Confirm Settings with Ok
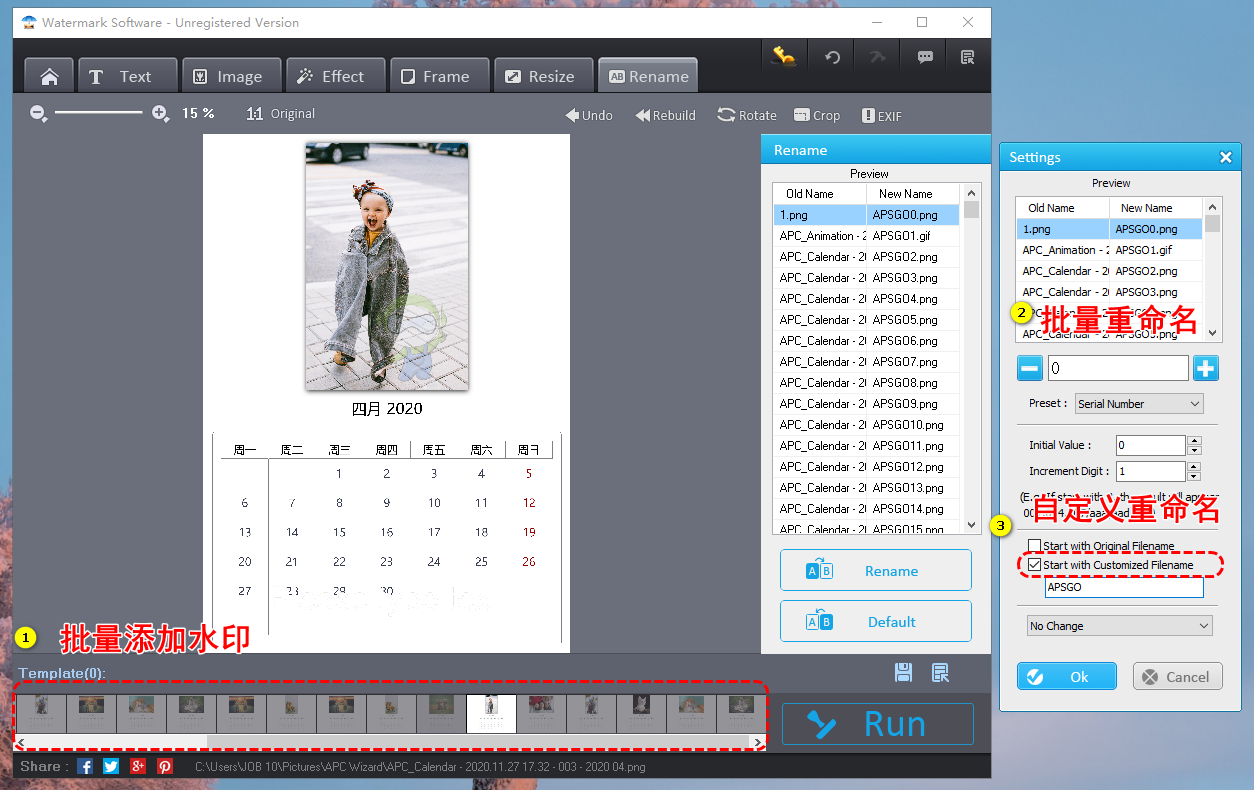 (x=1067, y=677)
